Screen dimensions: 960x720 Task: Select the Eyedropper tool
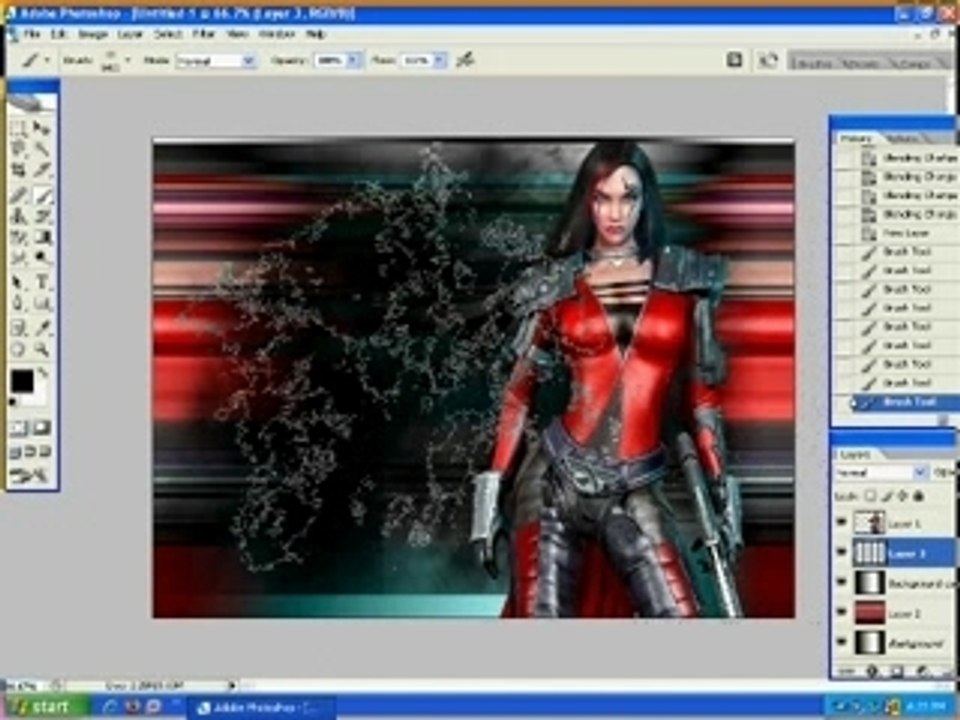(x=42, y=328)
